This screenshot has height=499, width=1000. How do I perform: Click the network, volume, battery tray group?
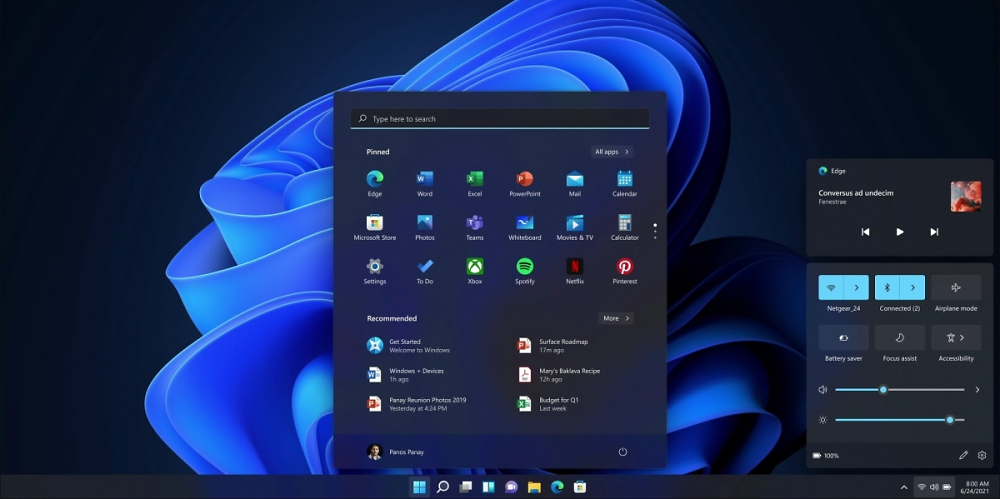[x=934, y=488]
